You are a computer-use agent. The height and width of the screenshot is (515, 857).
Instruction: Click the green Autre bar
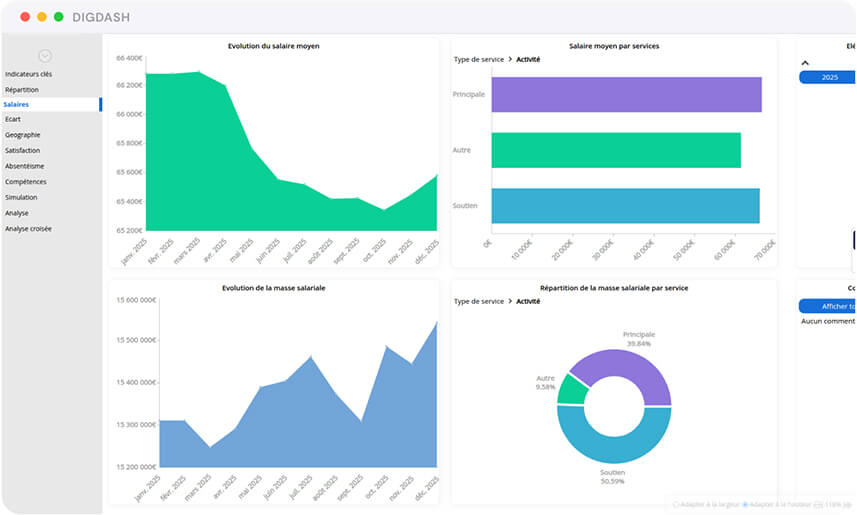(x=616, y=150)
